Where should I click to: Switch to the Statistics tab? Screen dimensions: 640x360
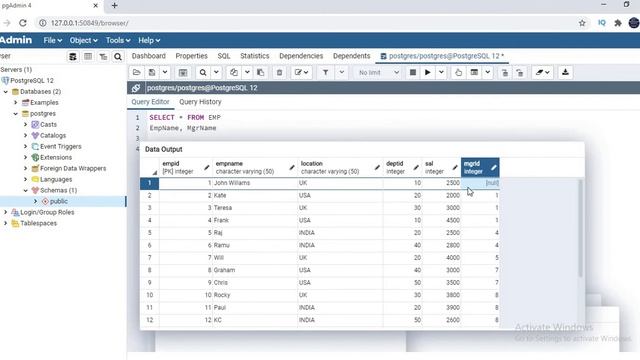pyautogui.click(x=255, y=56)
